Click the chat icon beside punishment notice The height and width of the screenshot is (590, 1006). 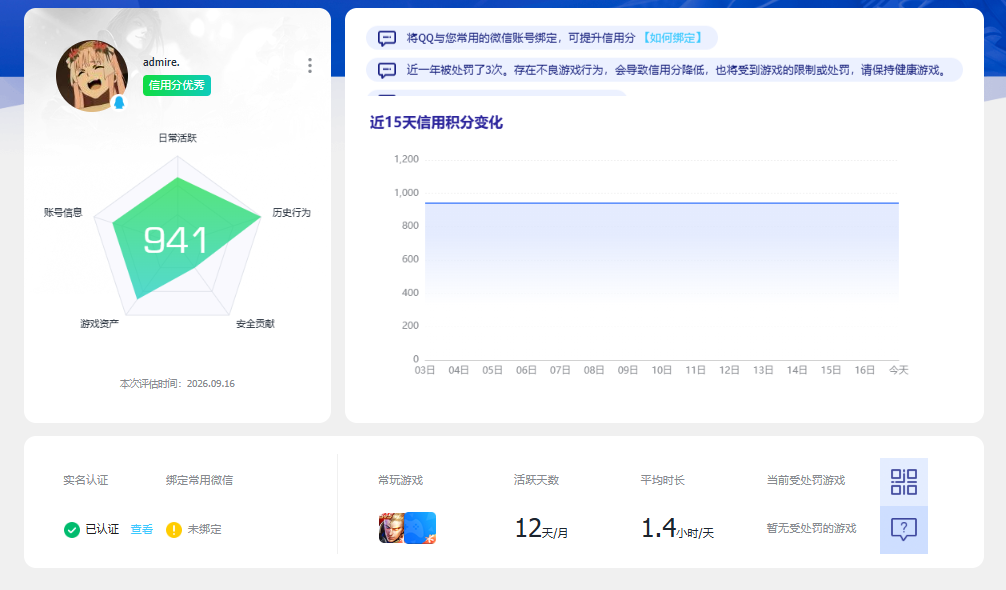pos(387,70)
